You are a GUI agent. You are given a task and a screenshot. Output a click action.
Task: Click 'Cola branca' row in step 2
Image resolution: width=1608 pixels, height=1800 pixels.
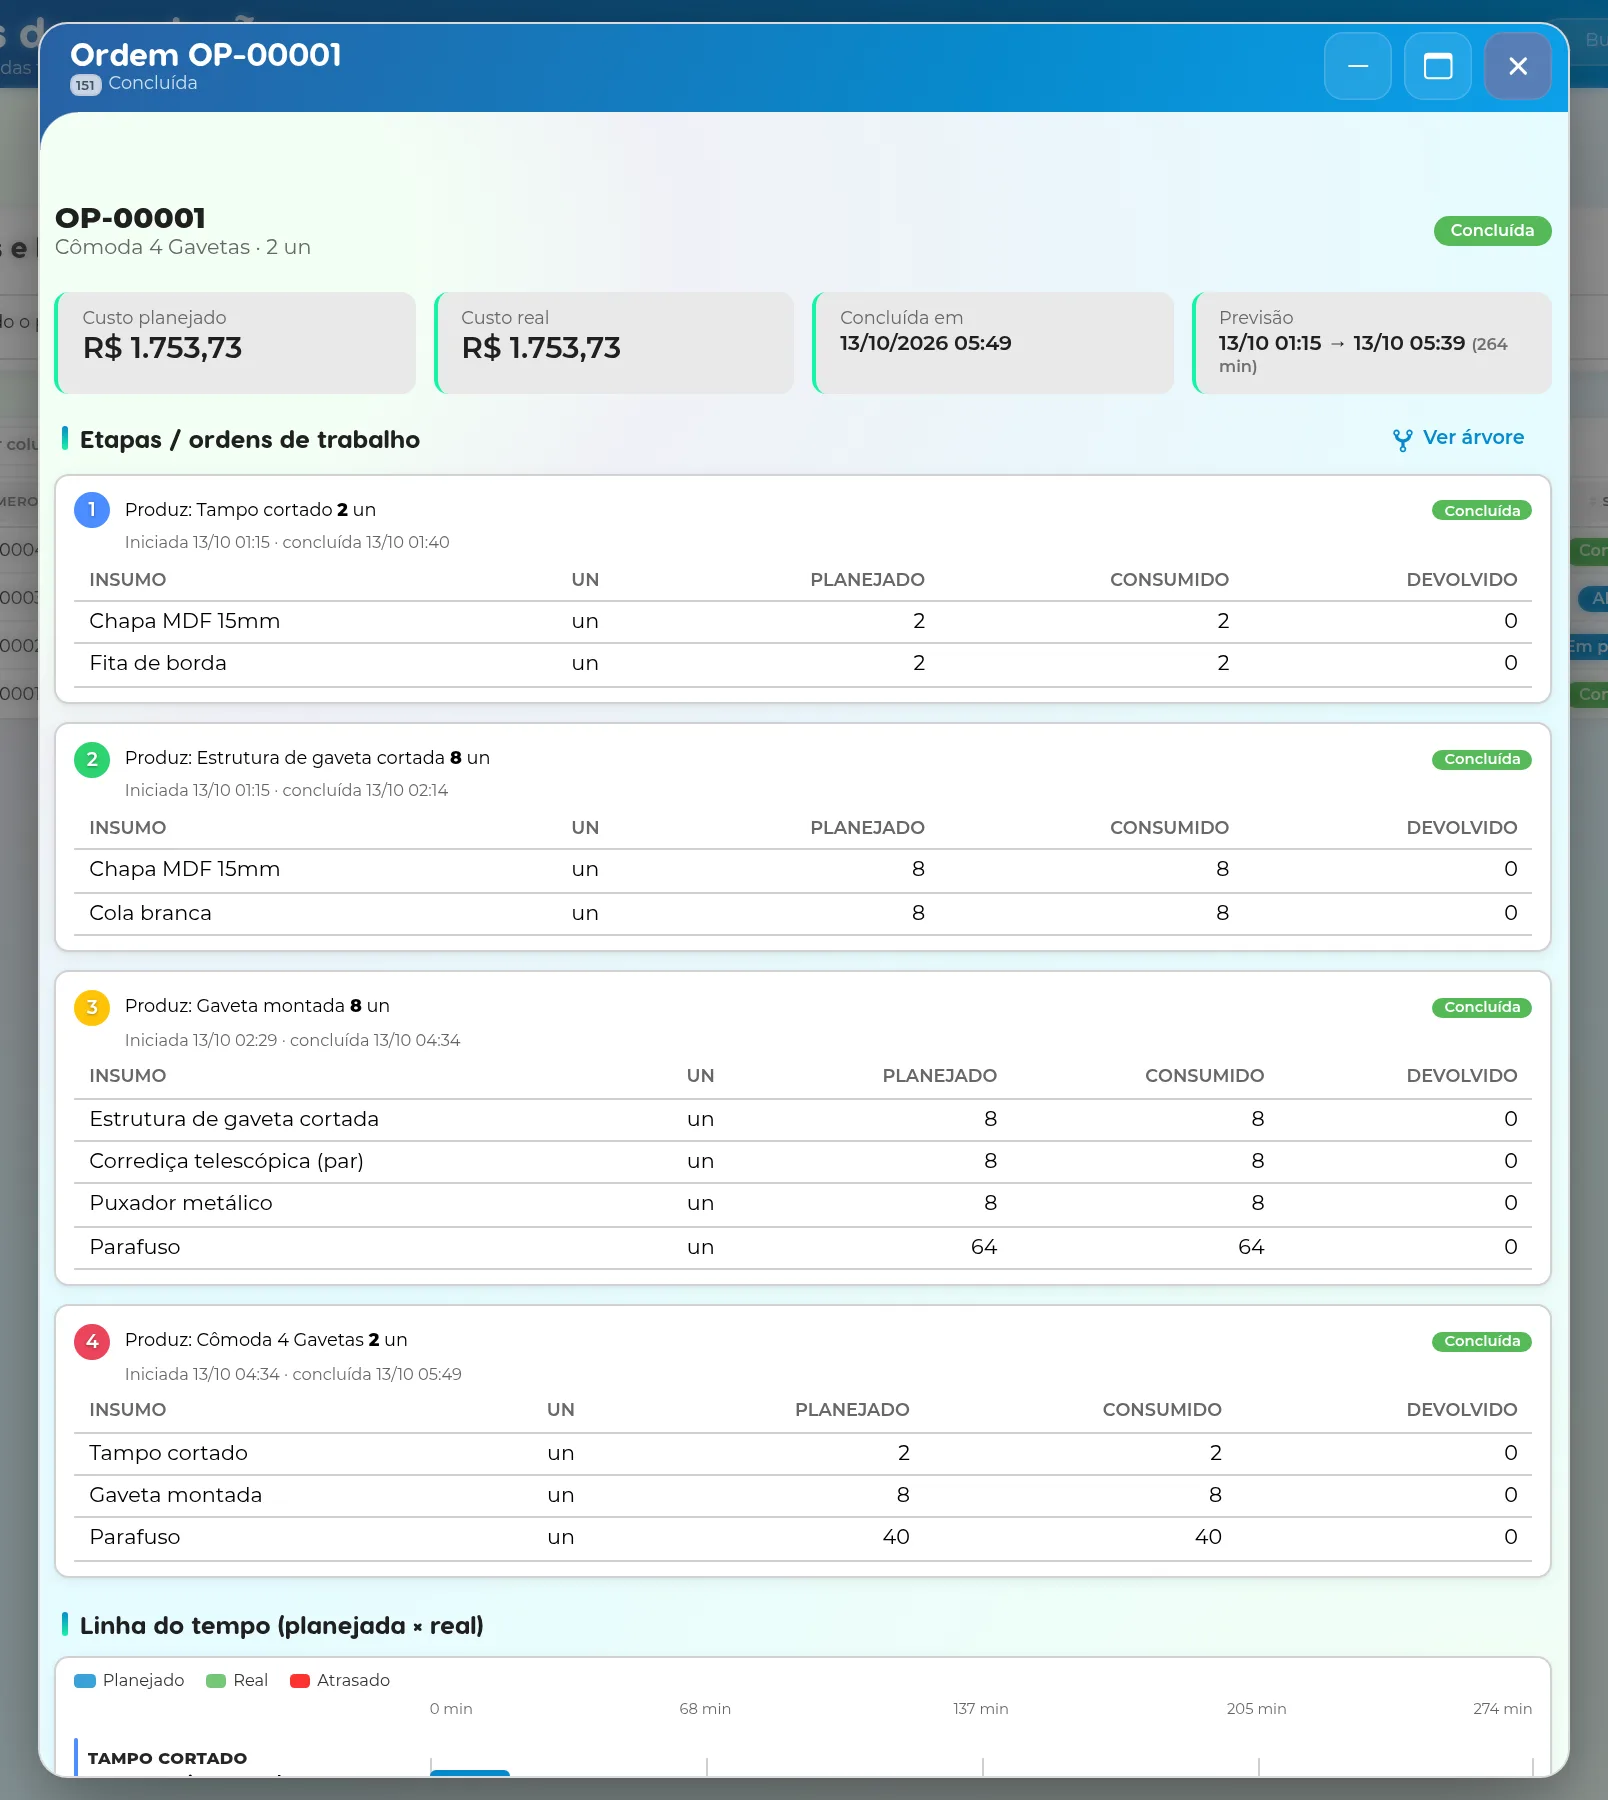click(x=803, y=913)
